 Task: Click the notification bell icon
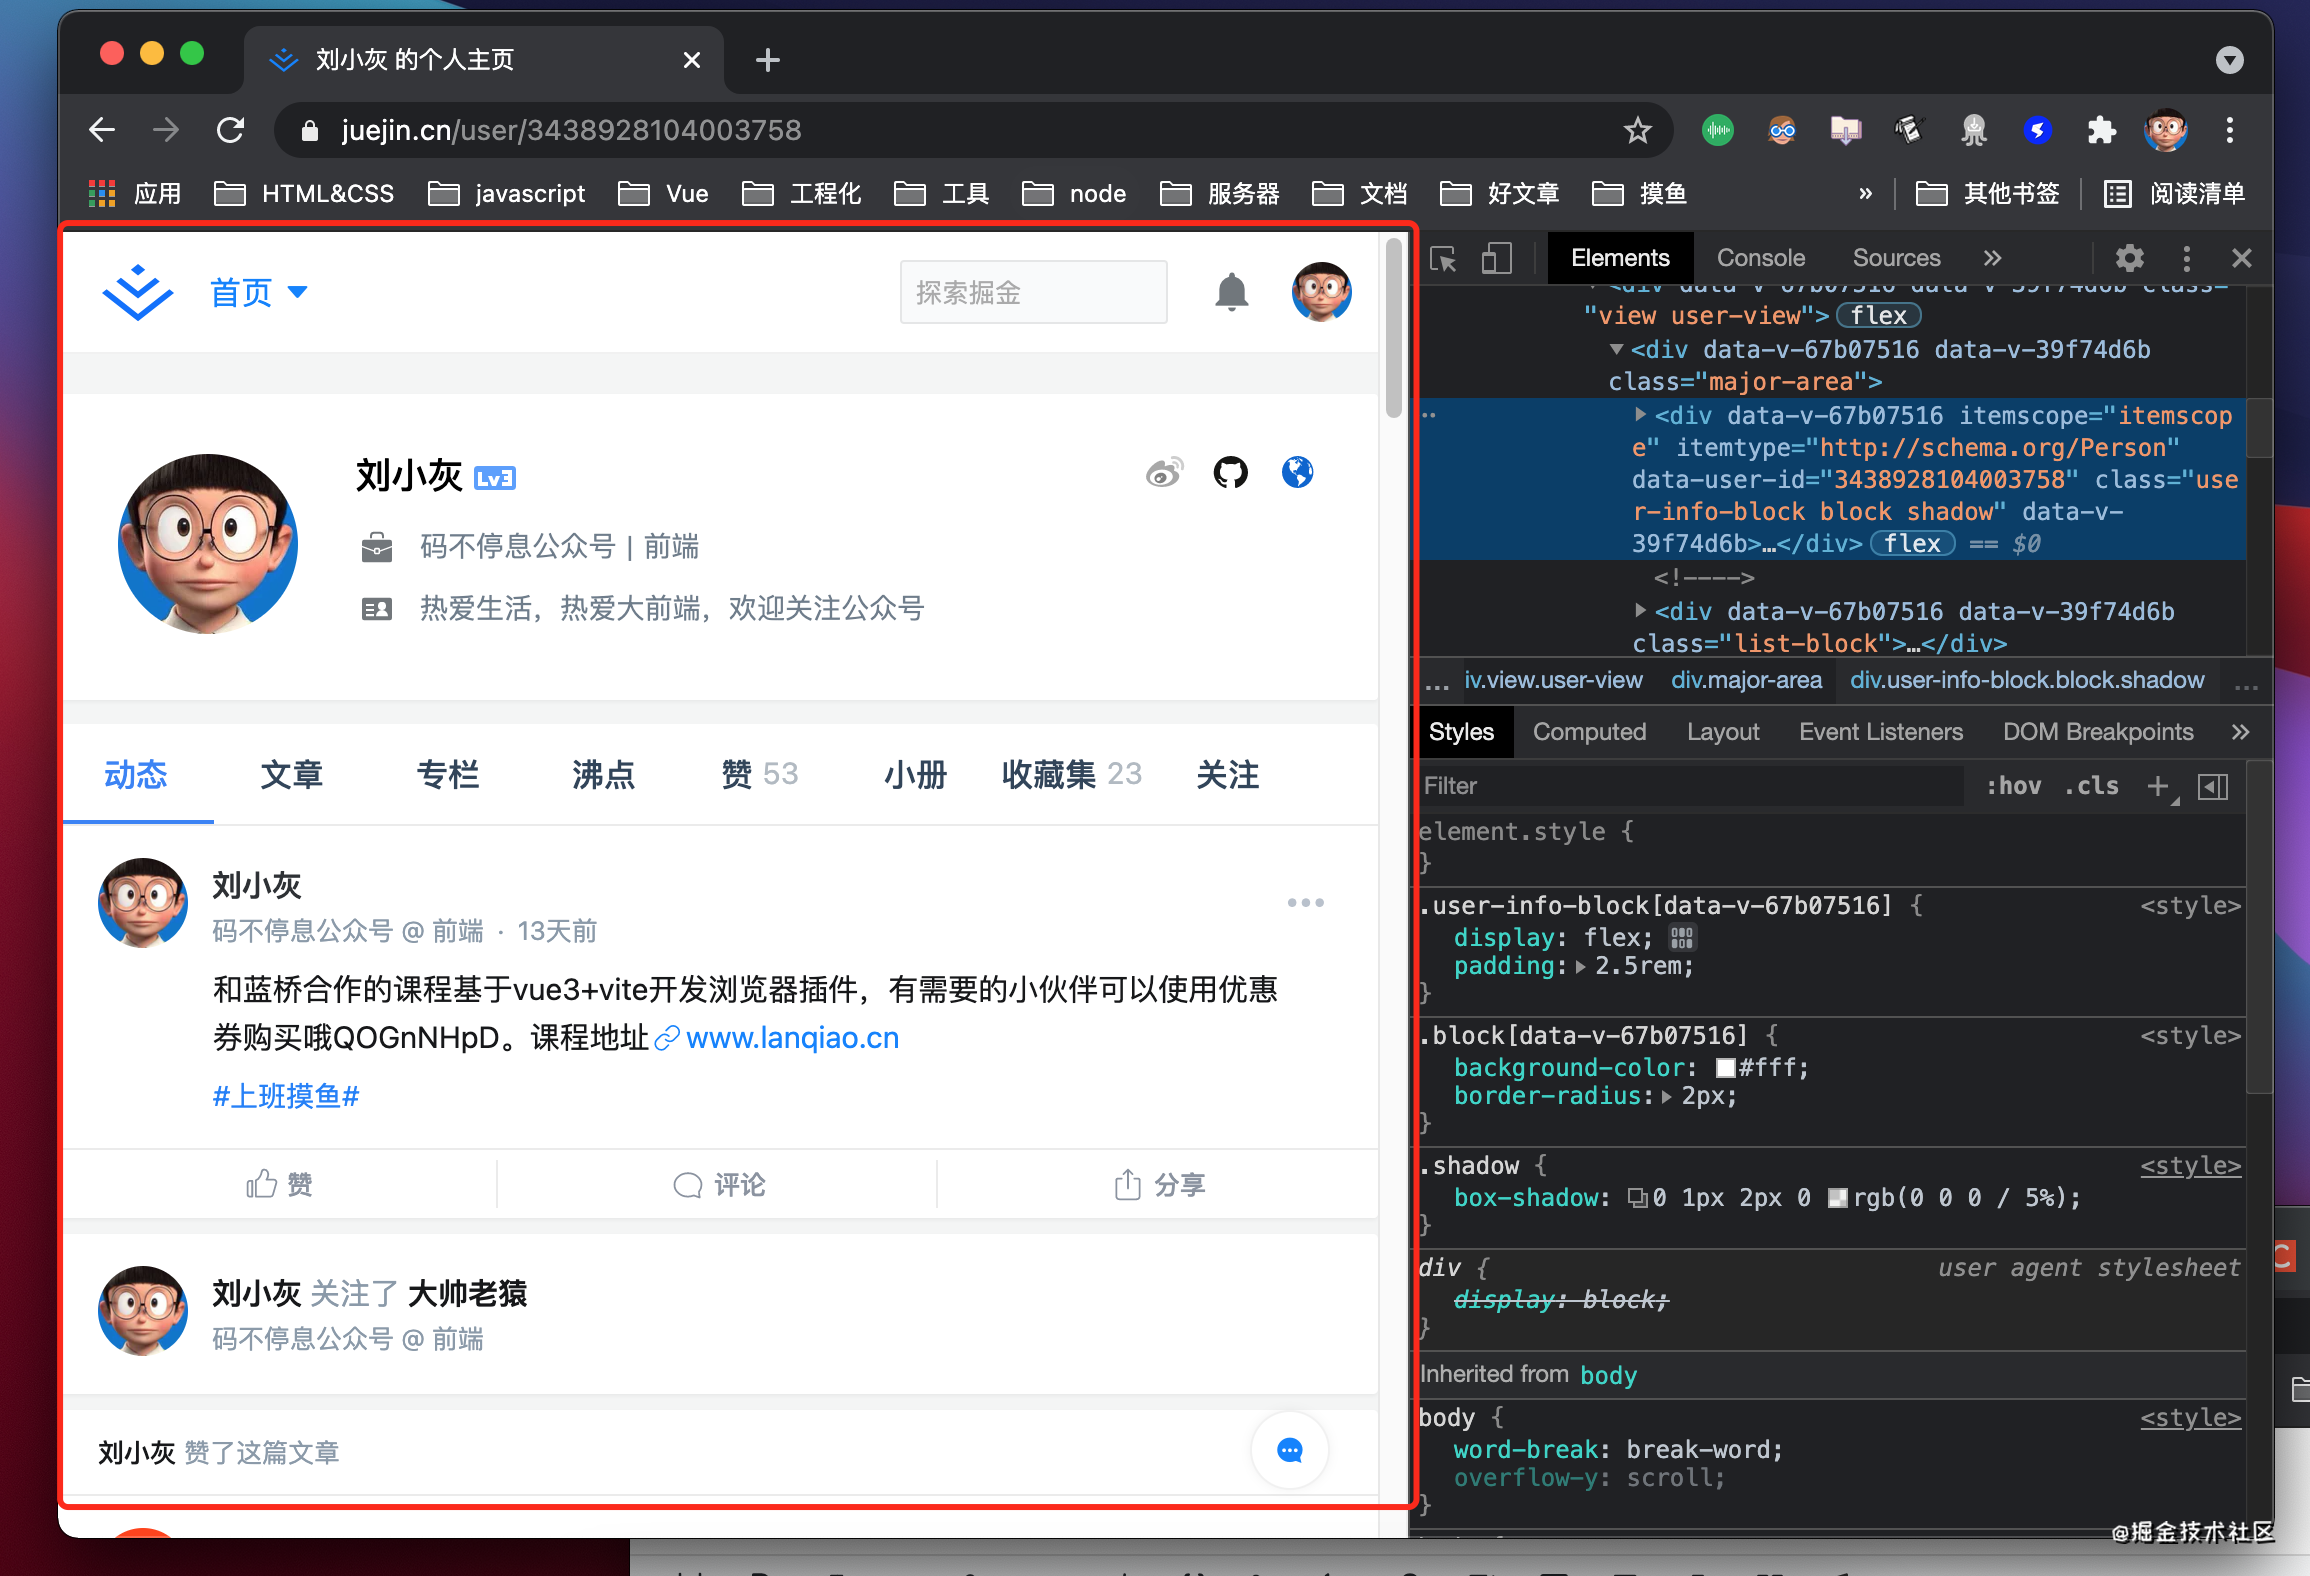click(1231, 292)
